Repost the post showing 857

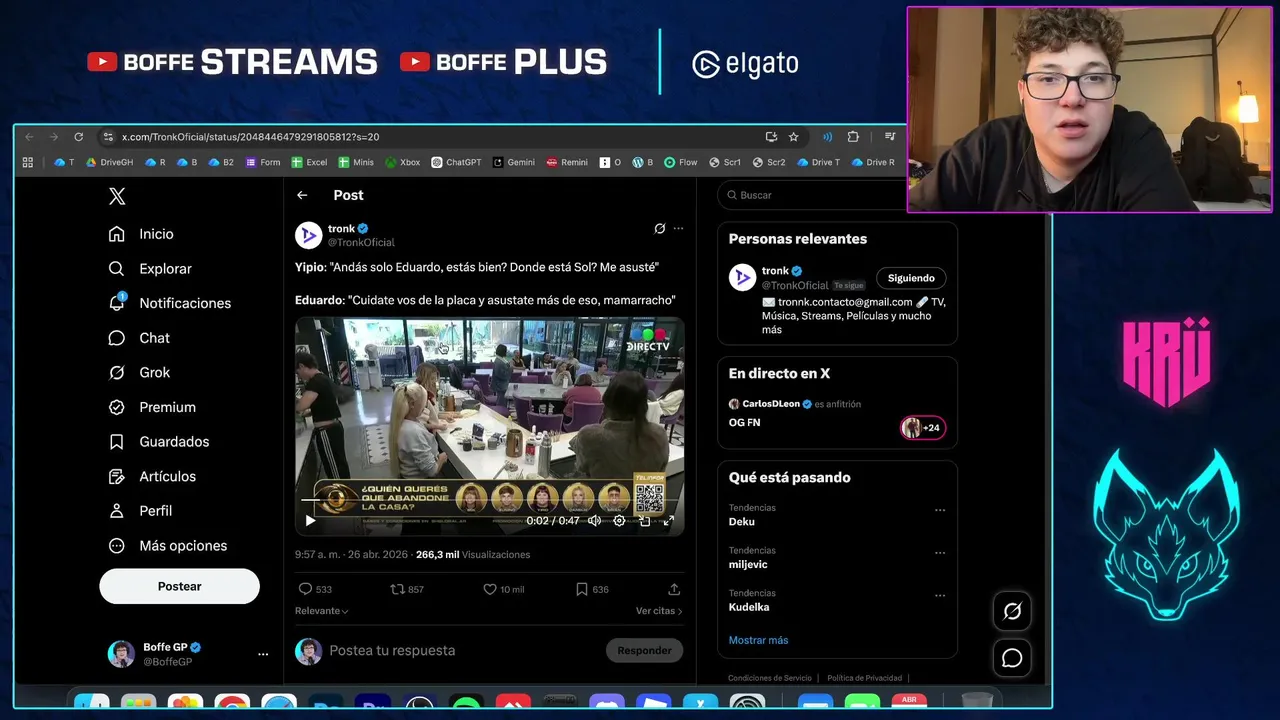pos(407,589)
